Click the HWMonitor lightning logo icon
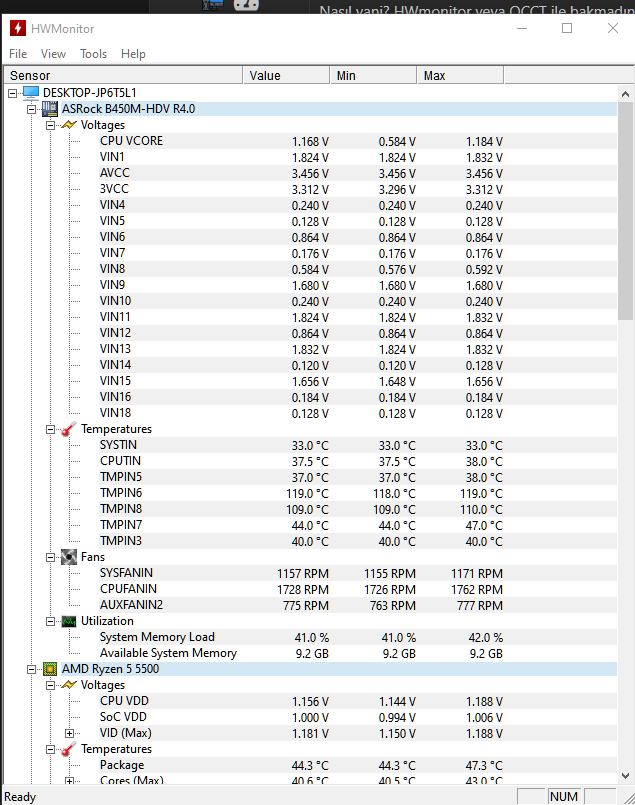 click(17, 28)
